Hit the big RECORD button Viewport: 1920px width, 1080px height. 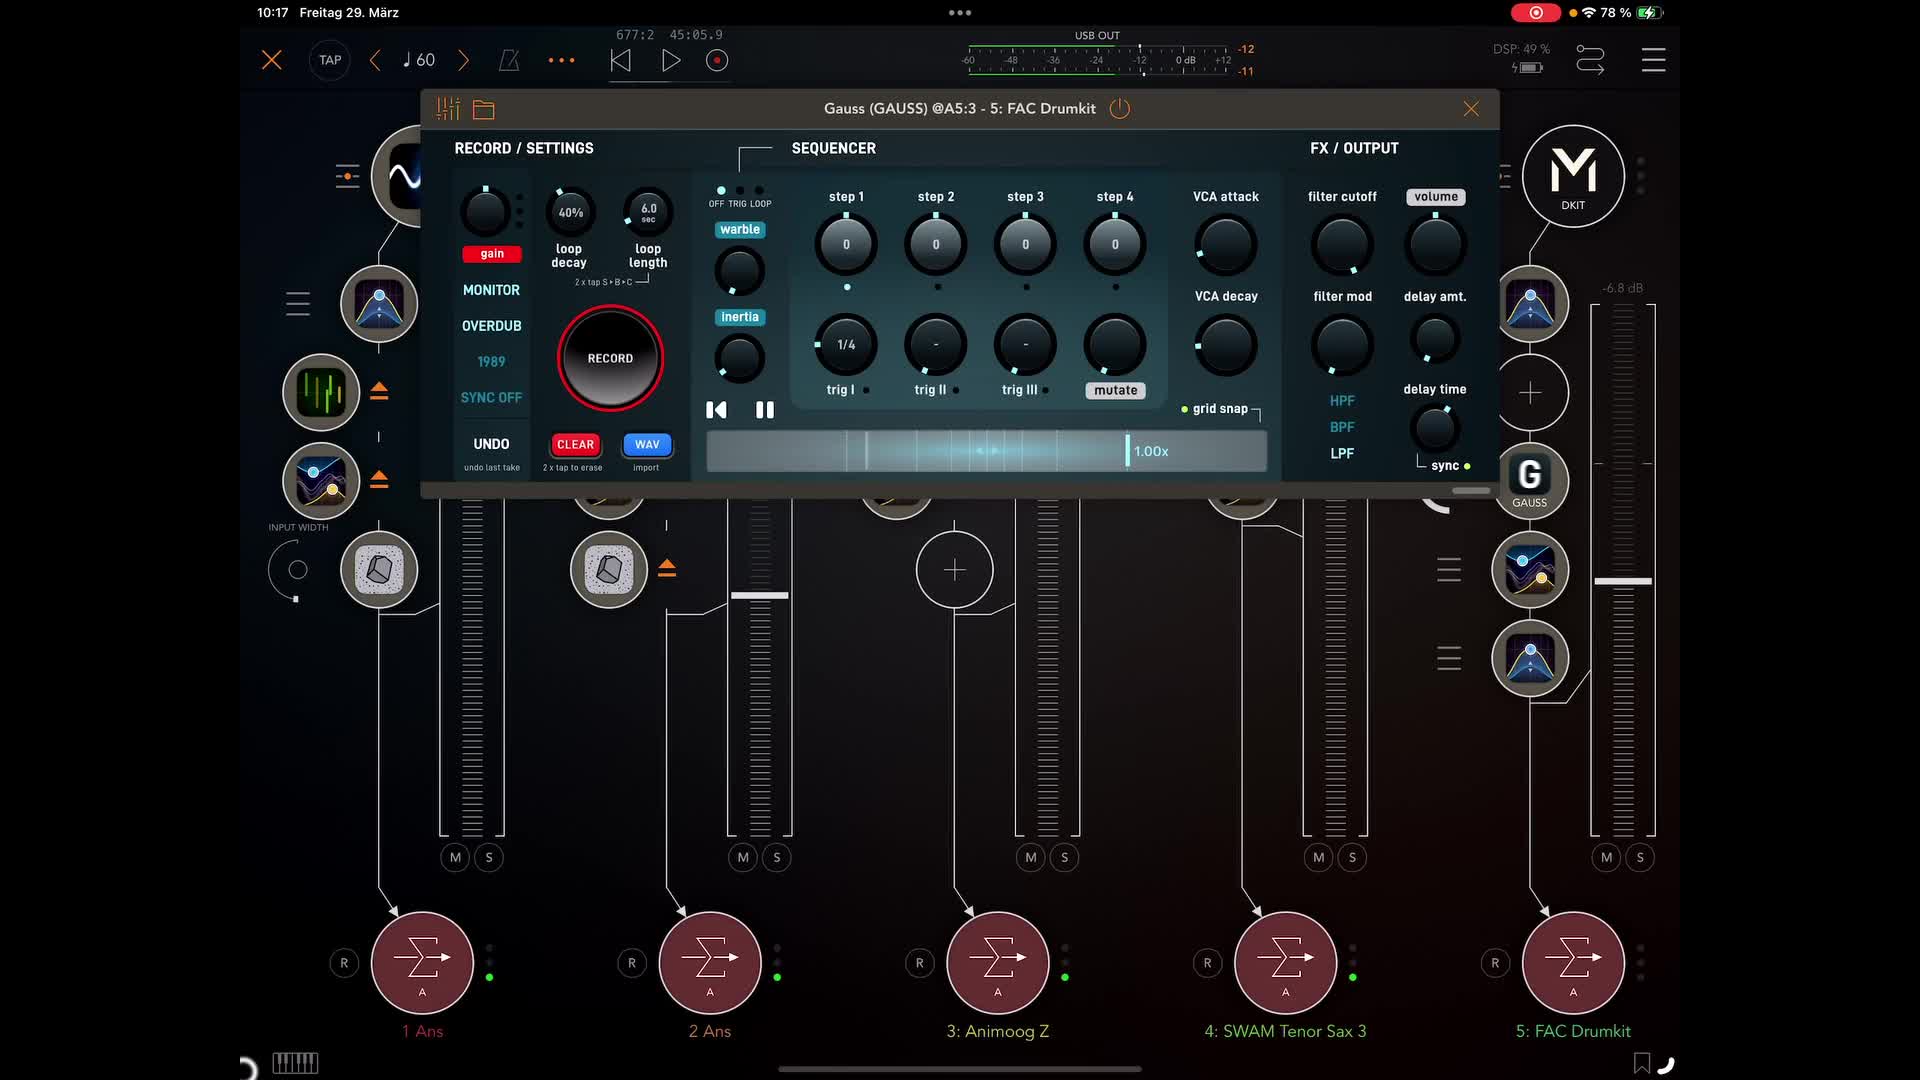(610, 358)
